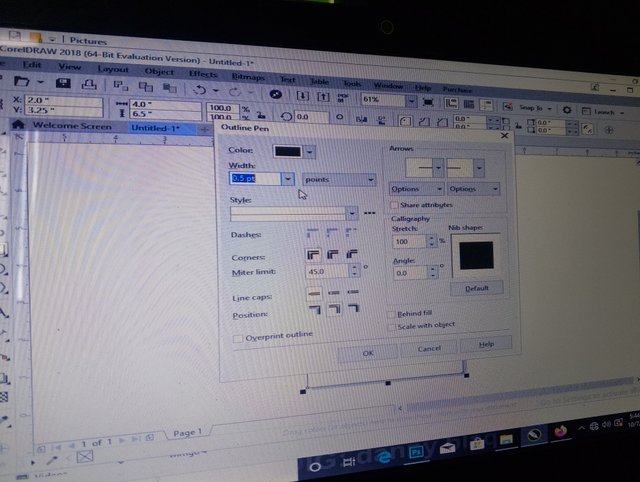
Task: Click the Cancel button
Action: tap(429, 348)
